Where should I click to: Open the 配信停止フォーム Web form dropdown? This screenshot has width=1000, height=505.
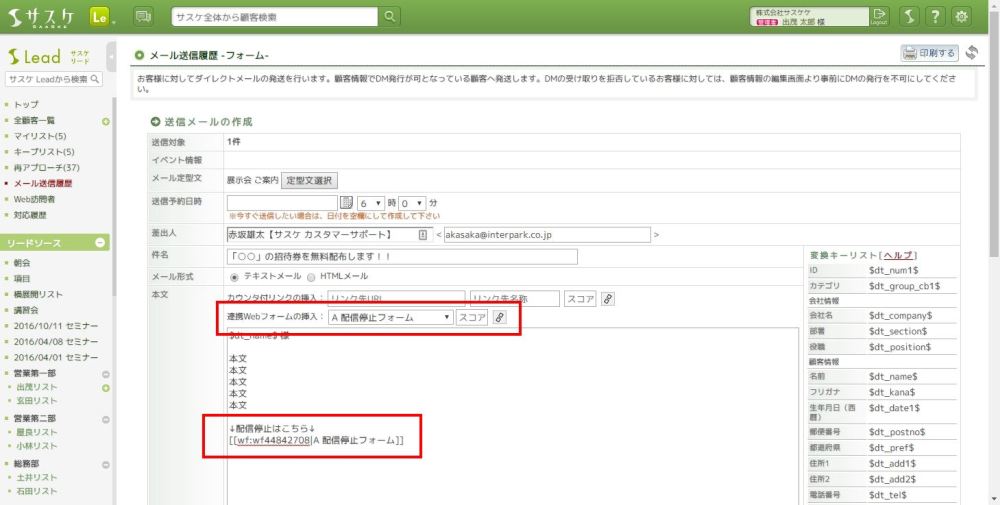[x=390, y=317]
